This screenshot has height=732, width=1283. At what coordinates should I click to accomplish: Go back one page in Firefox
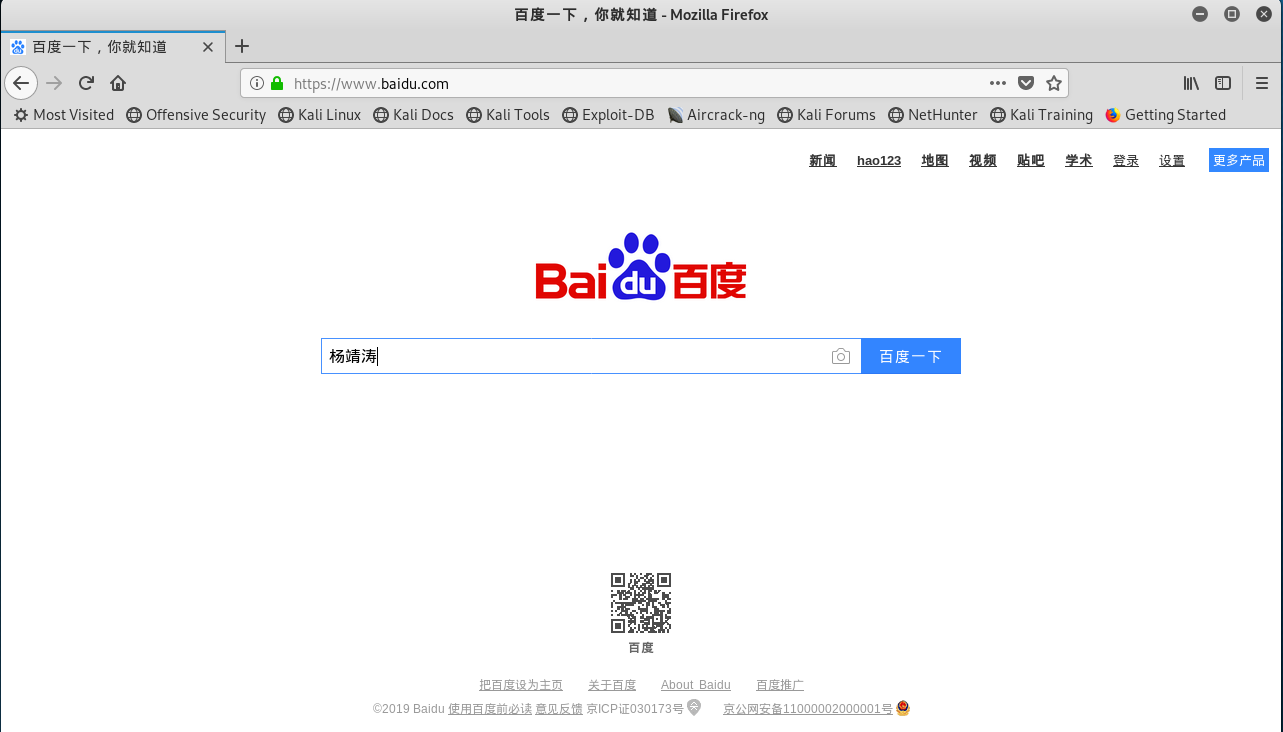pos(21,83)
